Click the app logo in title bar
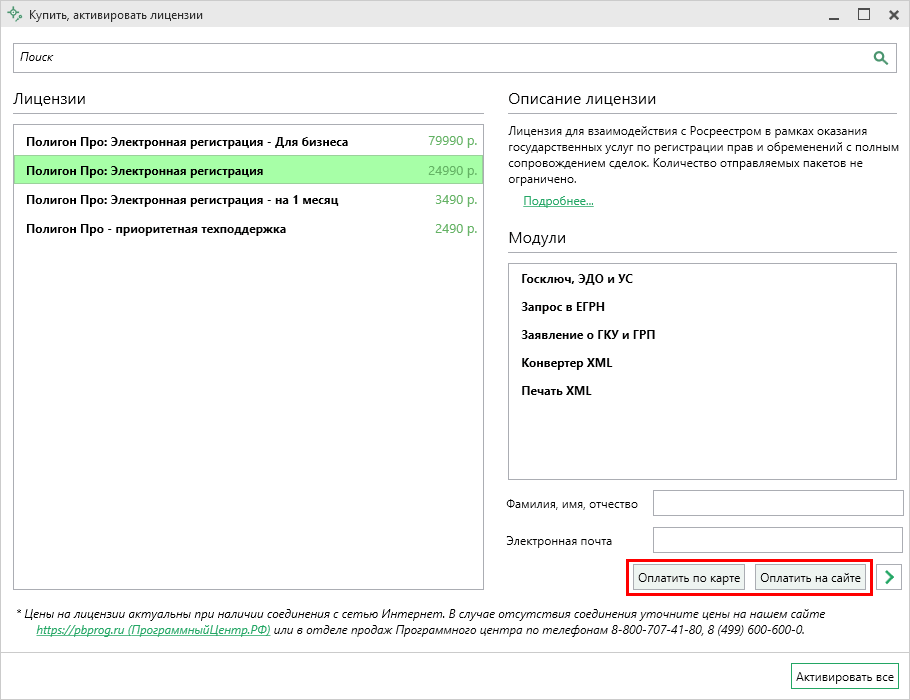910x700 pixels. [15, 15]
